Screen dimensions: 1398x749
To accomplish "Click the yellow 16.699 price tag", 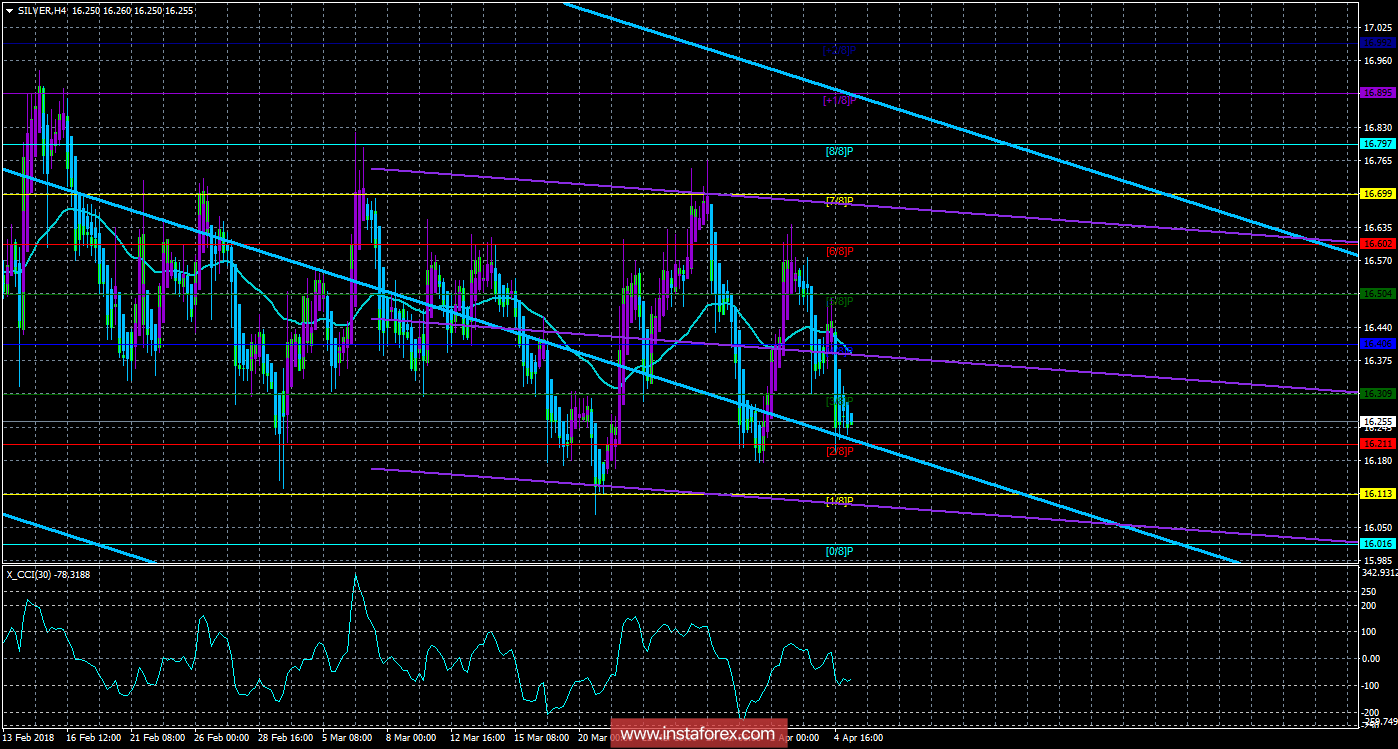I will point(1377,194).
